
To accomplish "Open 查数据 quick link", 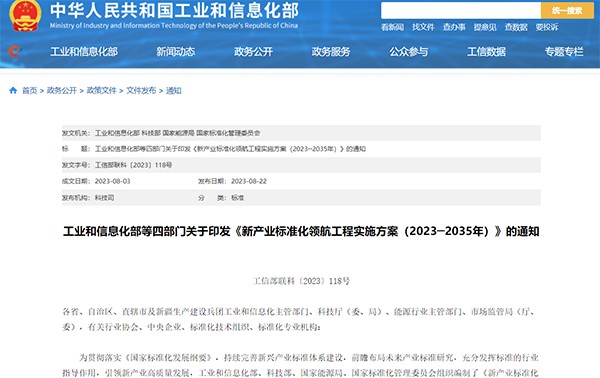I will [x=516, y=27].
